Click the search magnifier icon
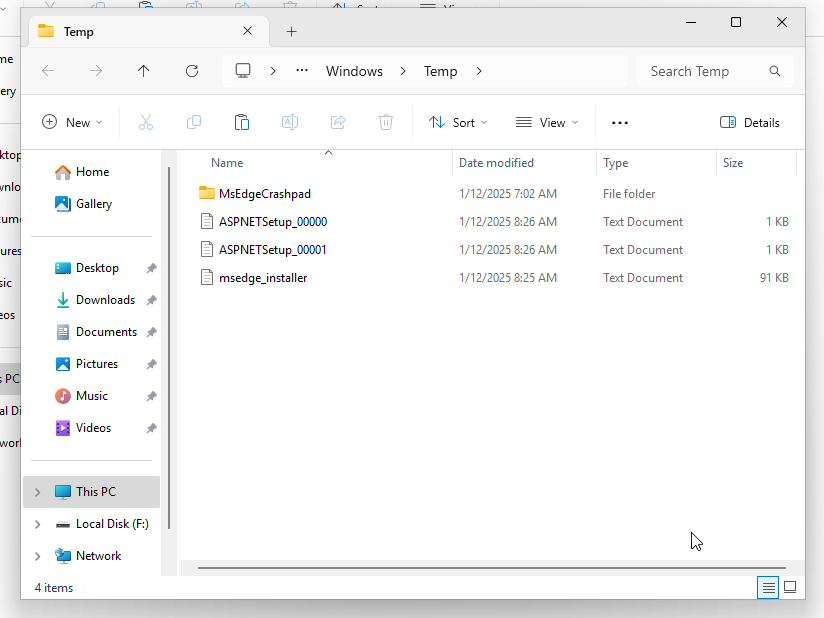The height and width of the screenshot is (618, 824). 775,71
